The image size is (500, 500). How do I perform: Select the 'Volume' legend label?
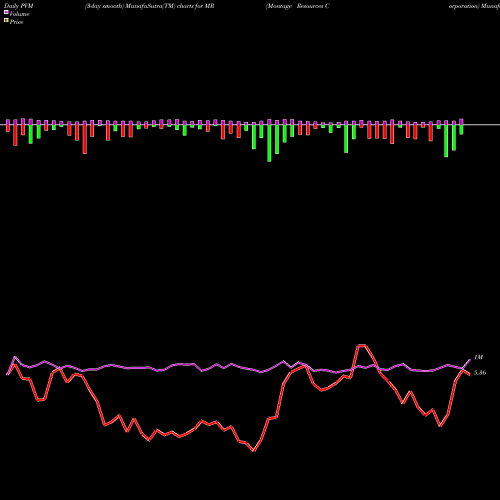pyautogui.click(x=19, y=14)
